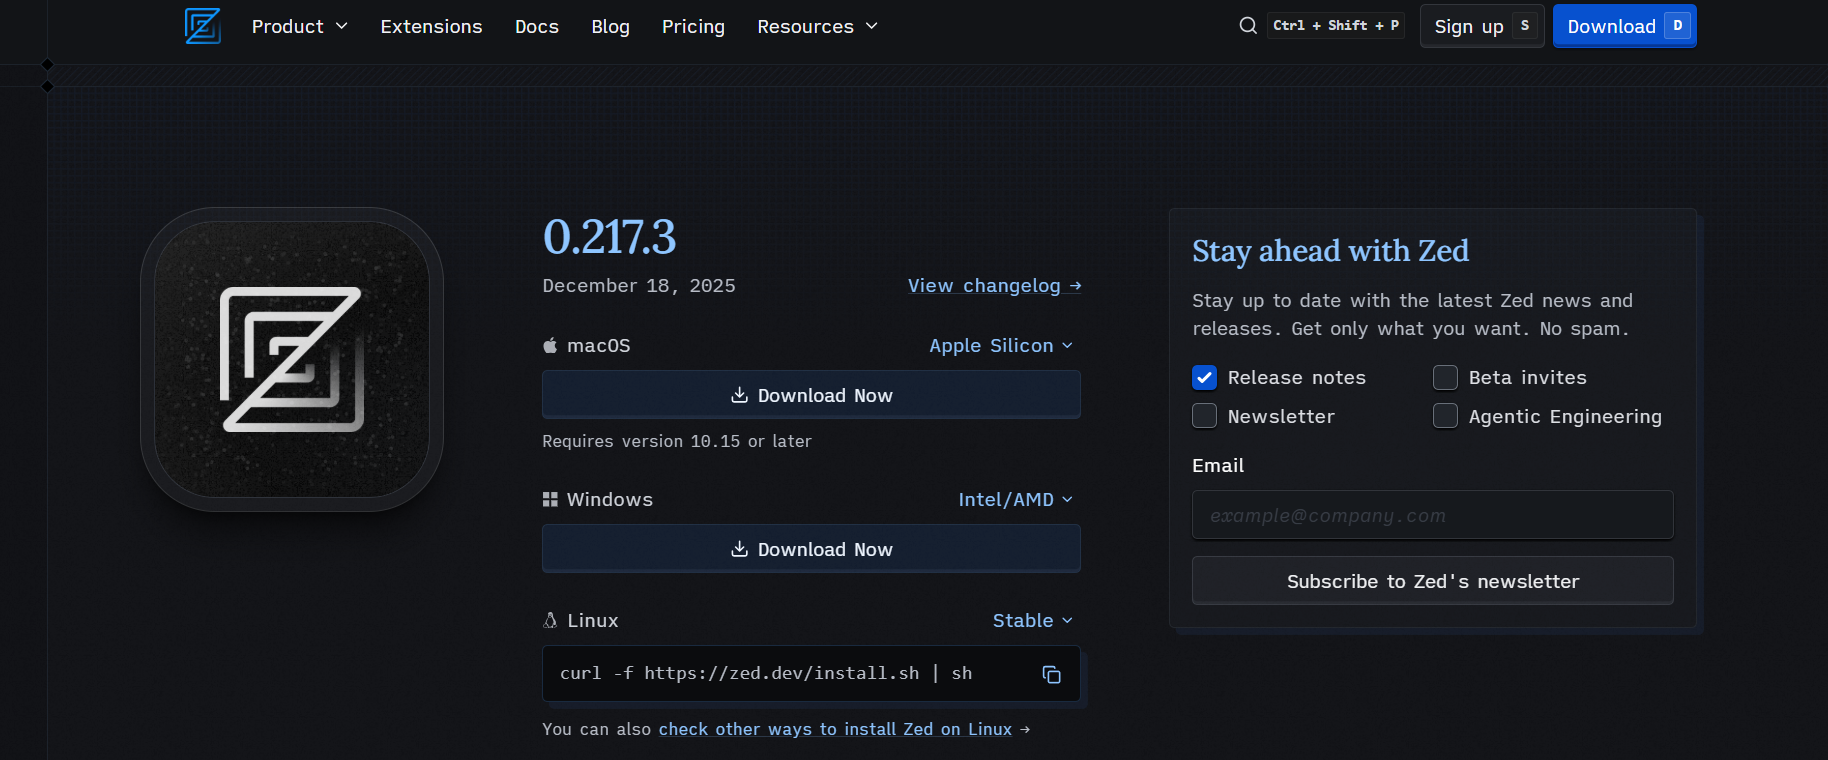Check the Agentic Engineering option

point(1445,416)
